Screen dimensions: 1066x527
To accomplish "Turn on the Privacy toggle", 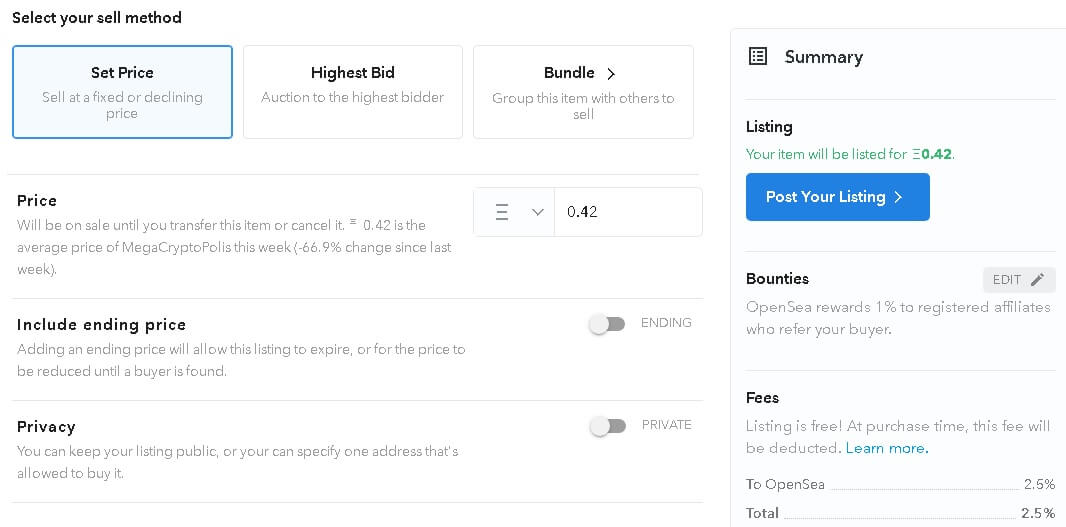I will tap(607, 426).
